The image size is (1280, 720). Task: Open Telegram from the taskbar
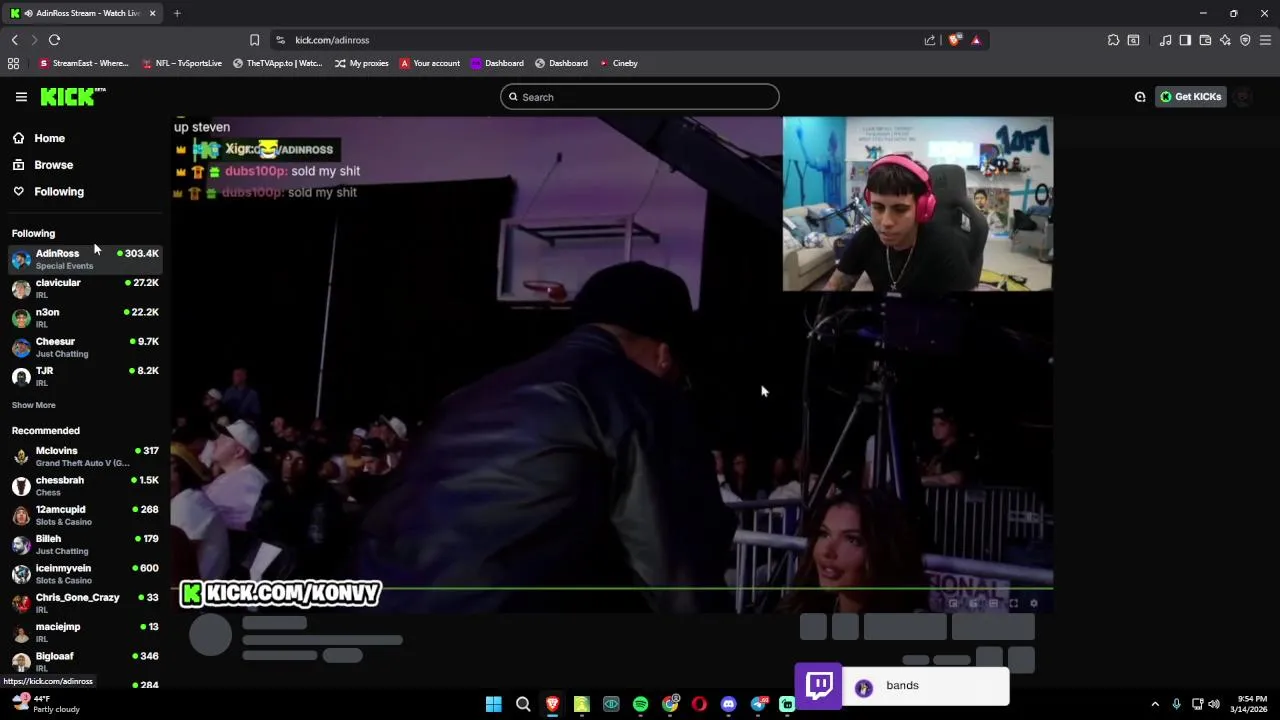point(758,704)
